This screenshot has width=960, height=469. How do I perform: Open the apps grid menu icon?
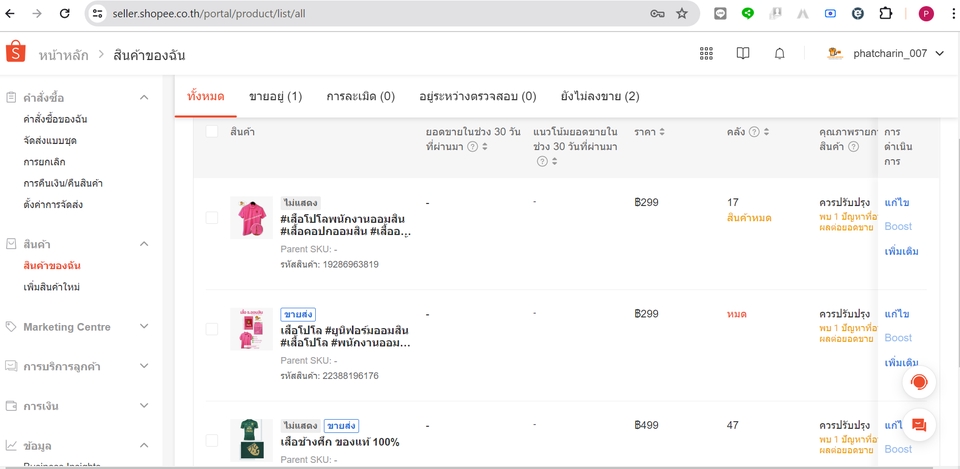pos(707,53)
